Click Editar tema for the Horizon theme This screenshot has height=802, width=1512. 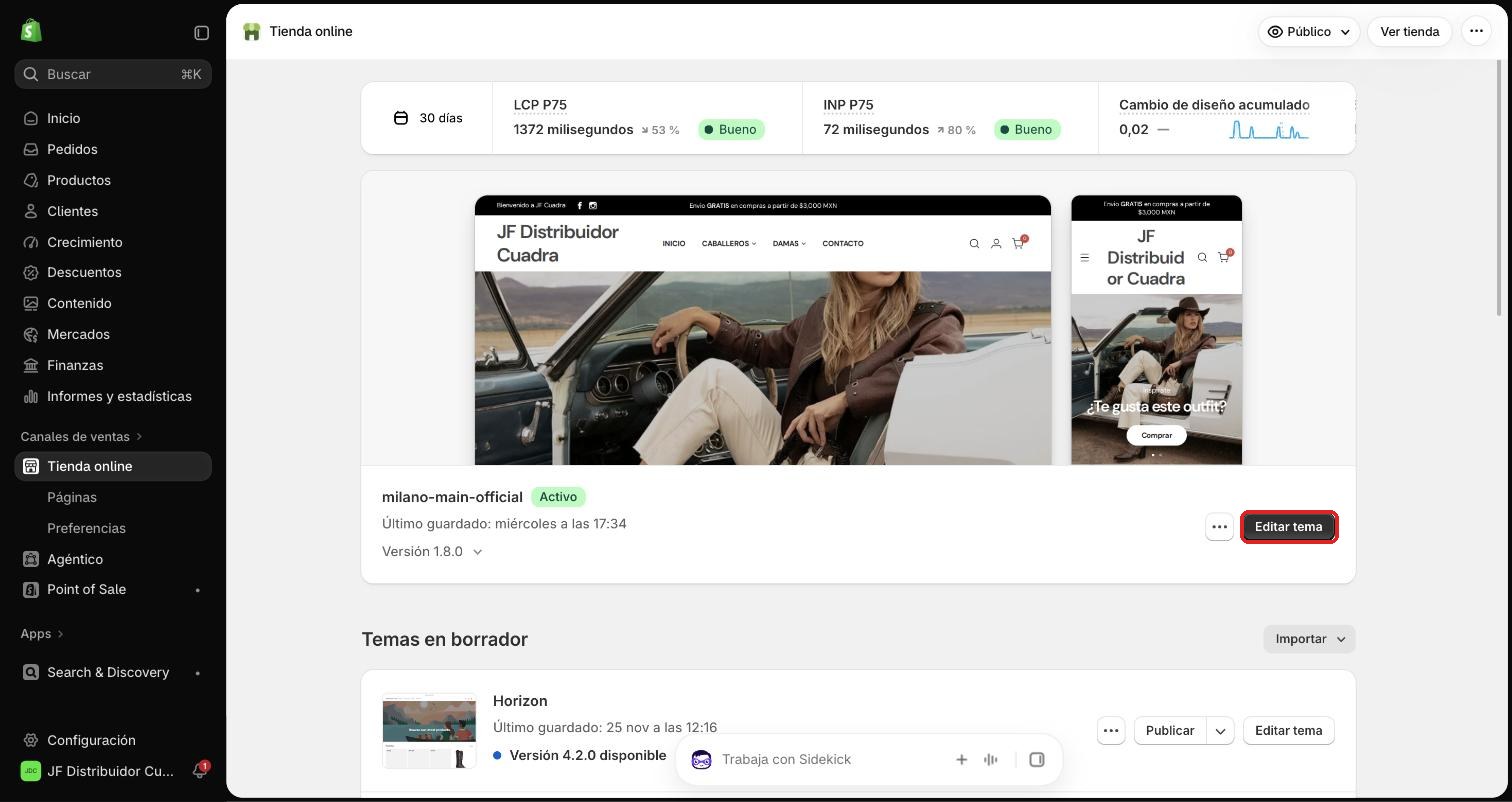(x=1288, y=731)
